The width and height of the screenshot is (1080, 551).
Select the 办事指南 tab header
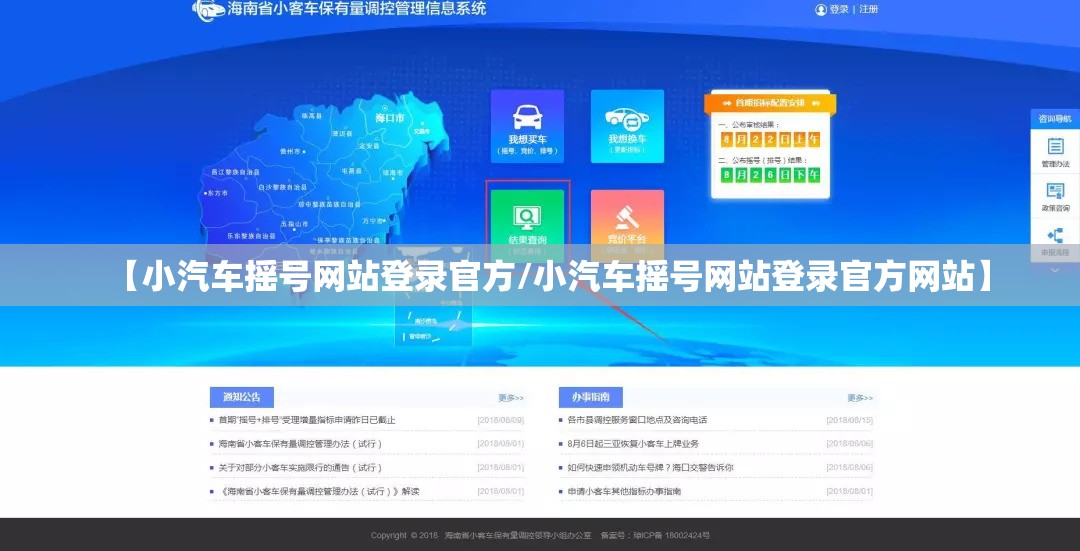point(590,397)
